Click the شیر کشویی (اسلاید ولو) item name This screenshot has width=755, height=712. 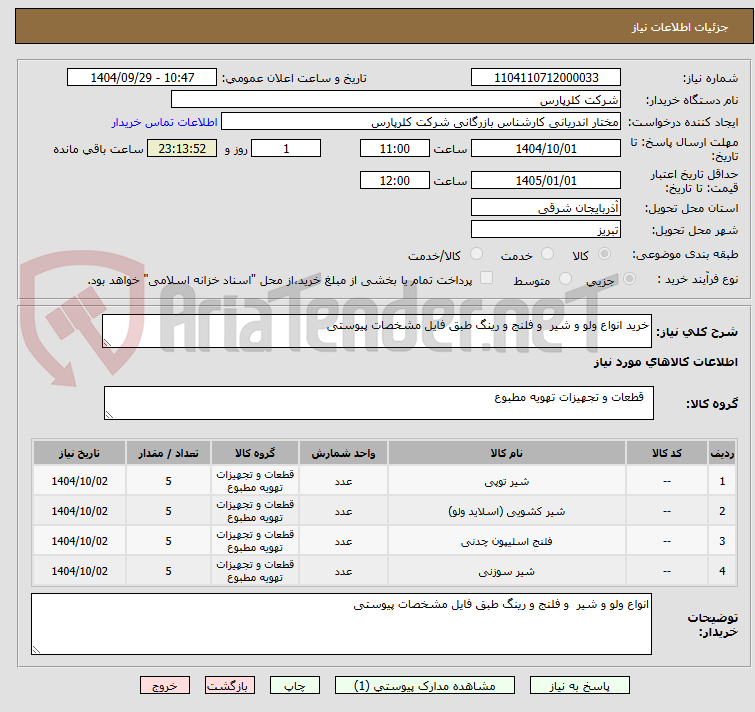point(507,511)
